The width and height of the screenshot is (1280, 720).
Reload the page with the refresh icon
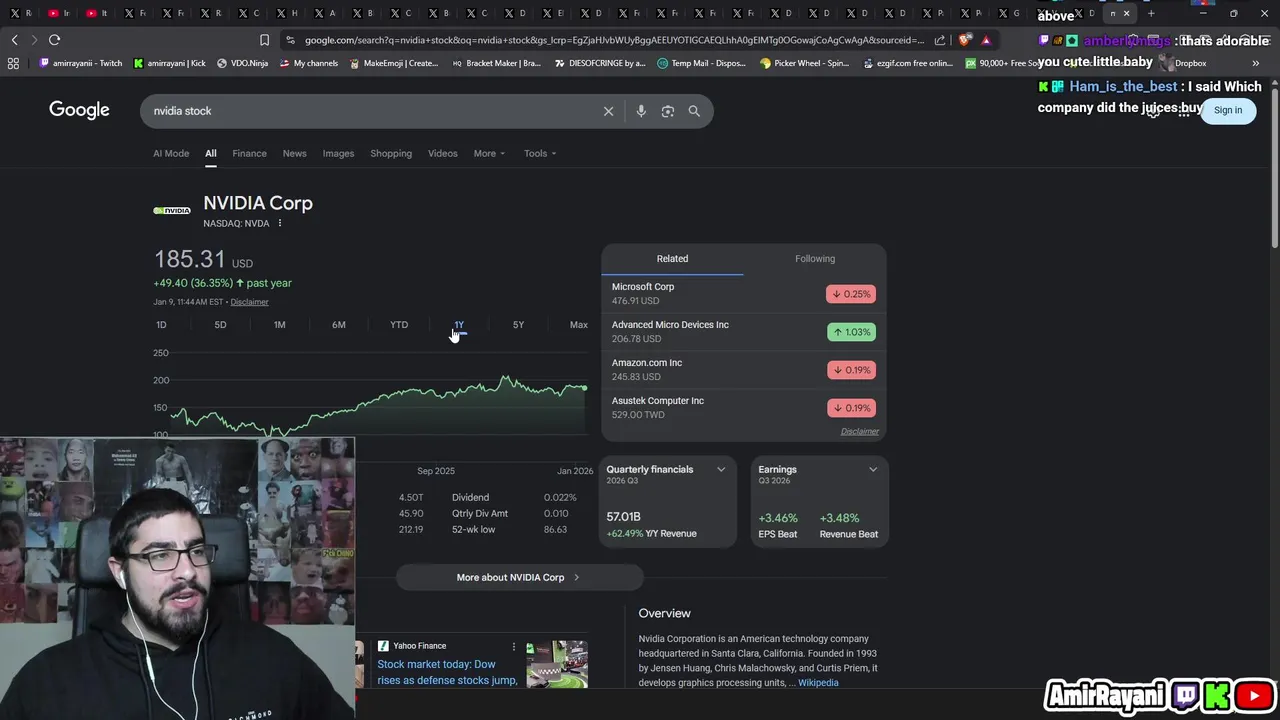[54, 40]
